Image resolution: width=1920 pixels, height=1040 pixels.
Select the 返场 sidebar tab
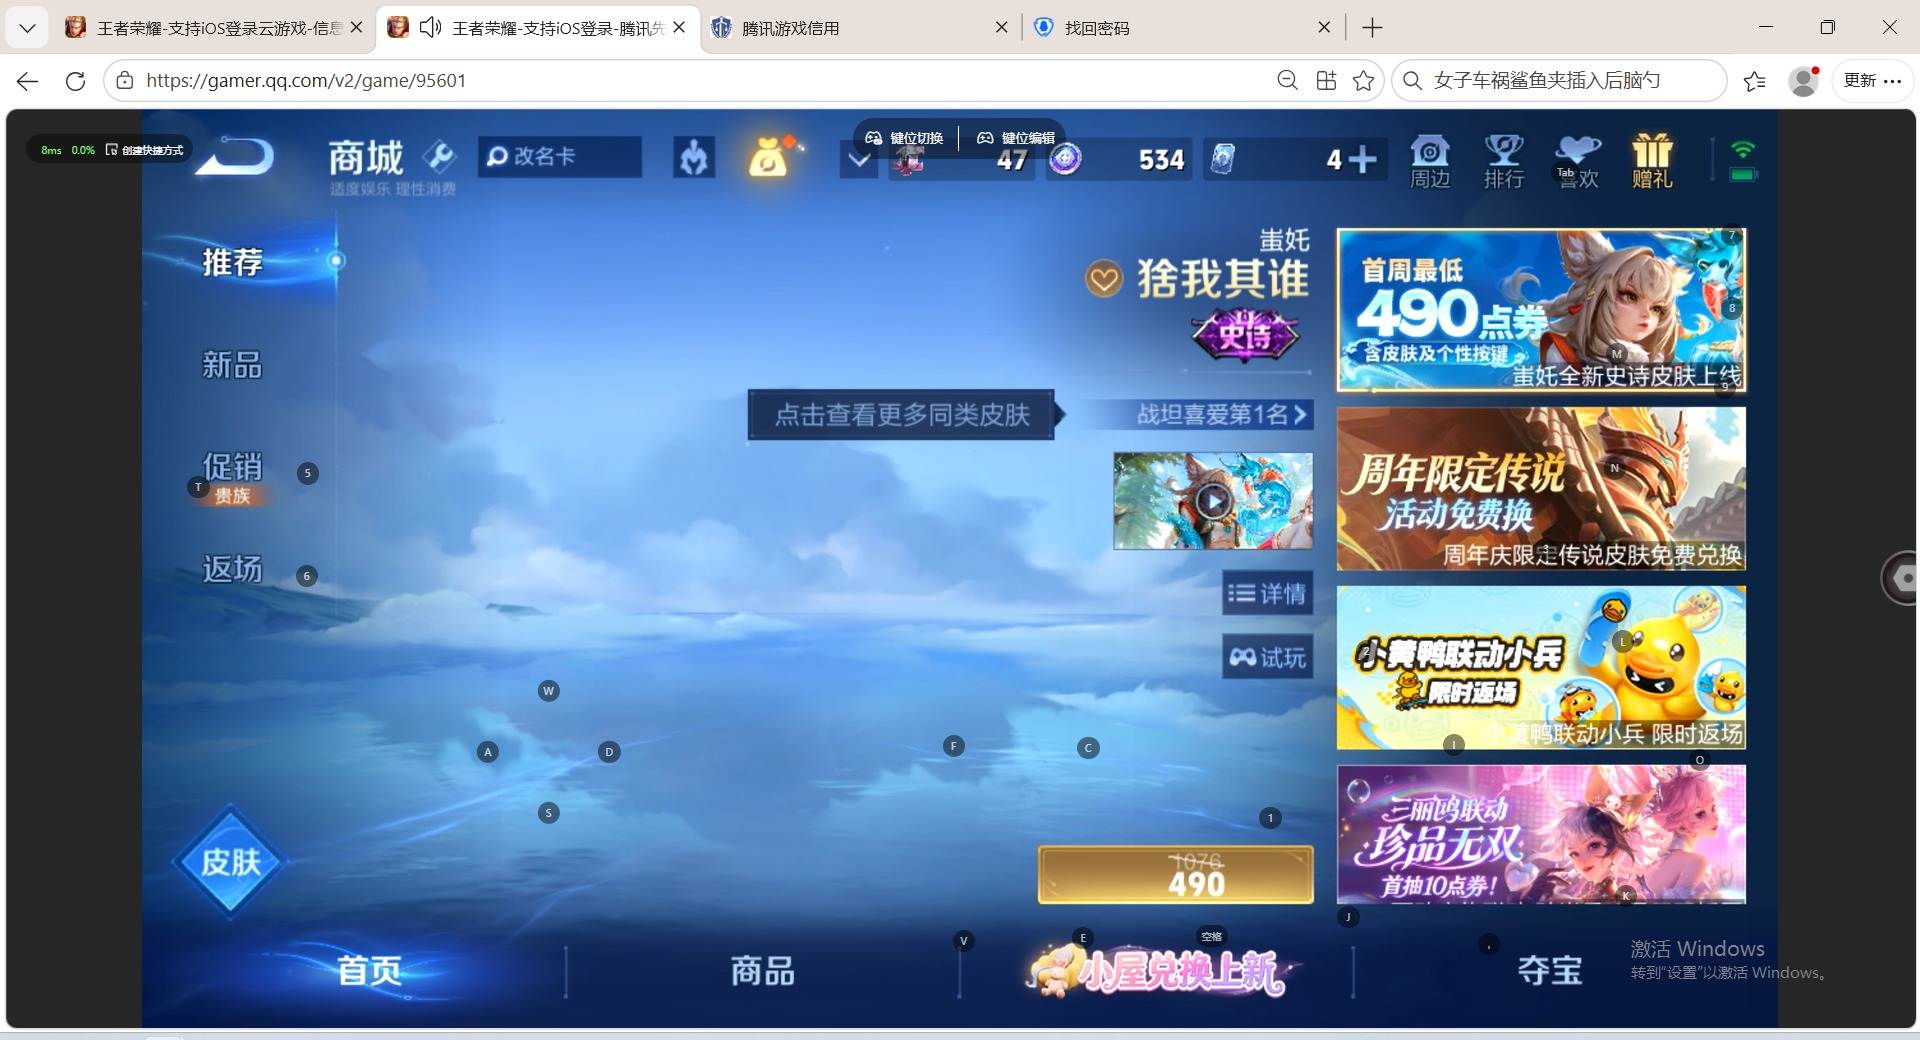click(233, 570)
